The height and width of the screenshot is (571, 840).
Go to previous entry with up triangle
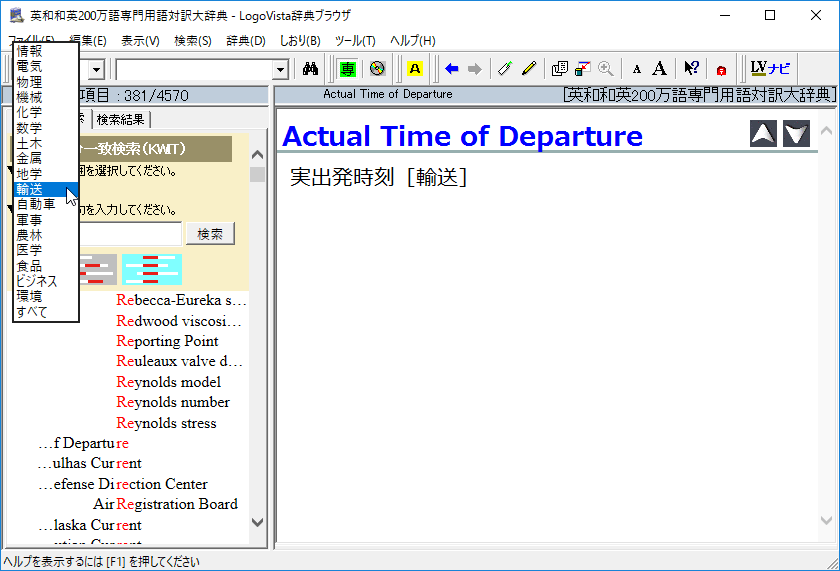763,134
